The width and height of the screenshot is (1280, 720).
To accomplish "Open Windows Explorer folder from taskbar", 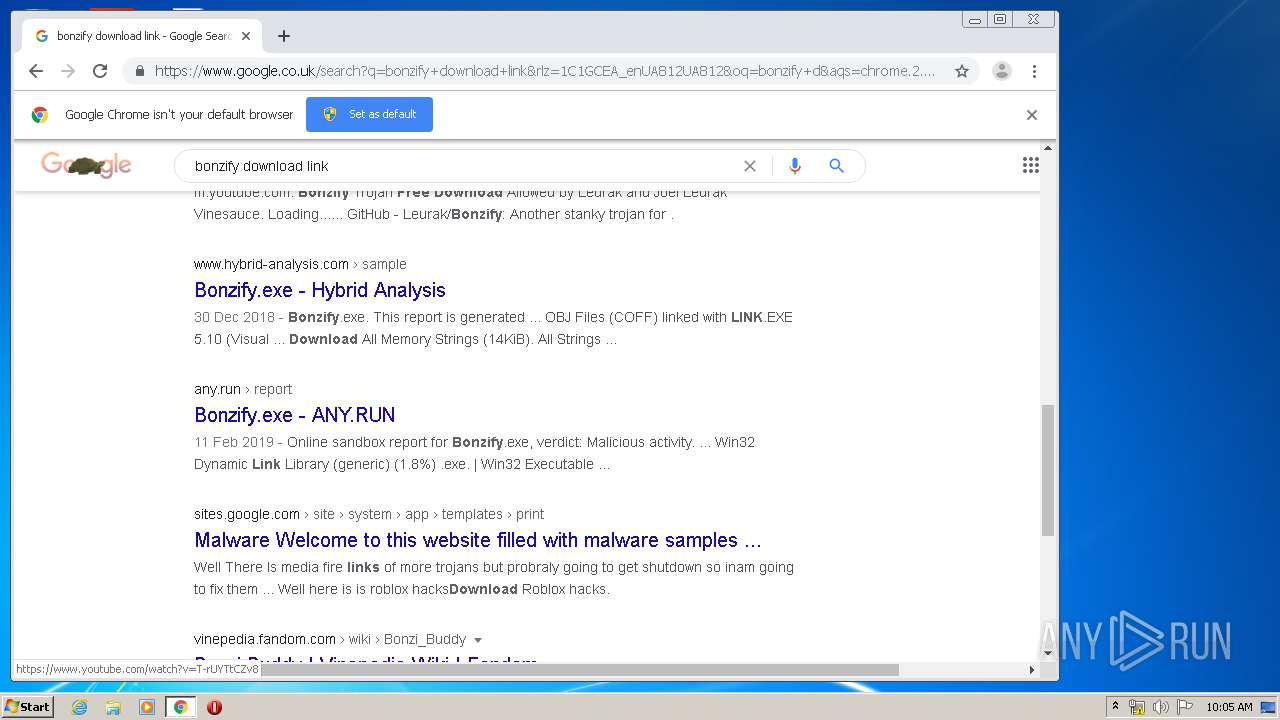I will (x=113, y=707).
